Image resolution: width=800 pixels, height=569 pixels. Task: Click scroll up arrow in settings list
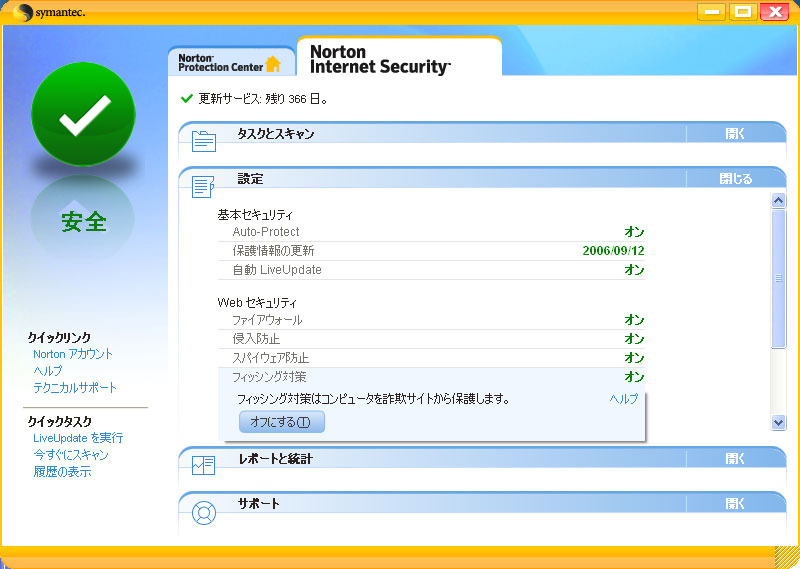click(778, 201)
